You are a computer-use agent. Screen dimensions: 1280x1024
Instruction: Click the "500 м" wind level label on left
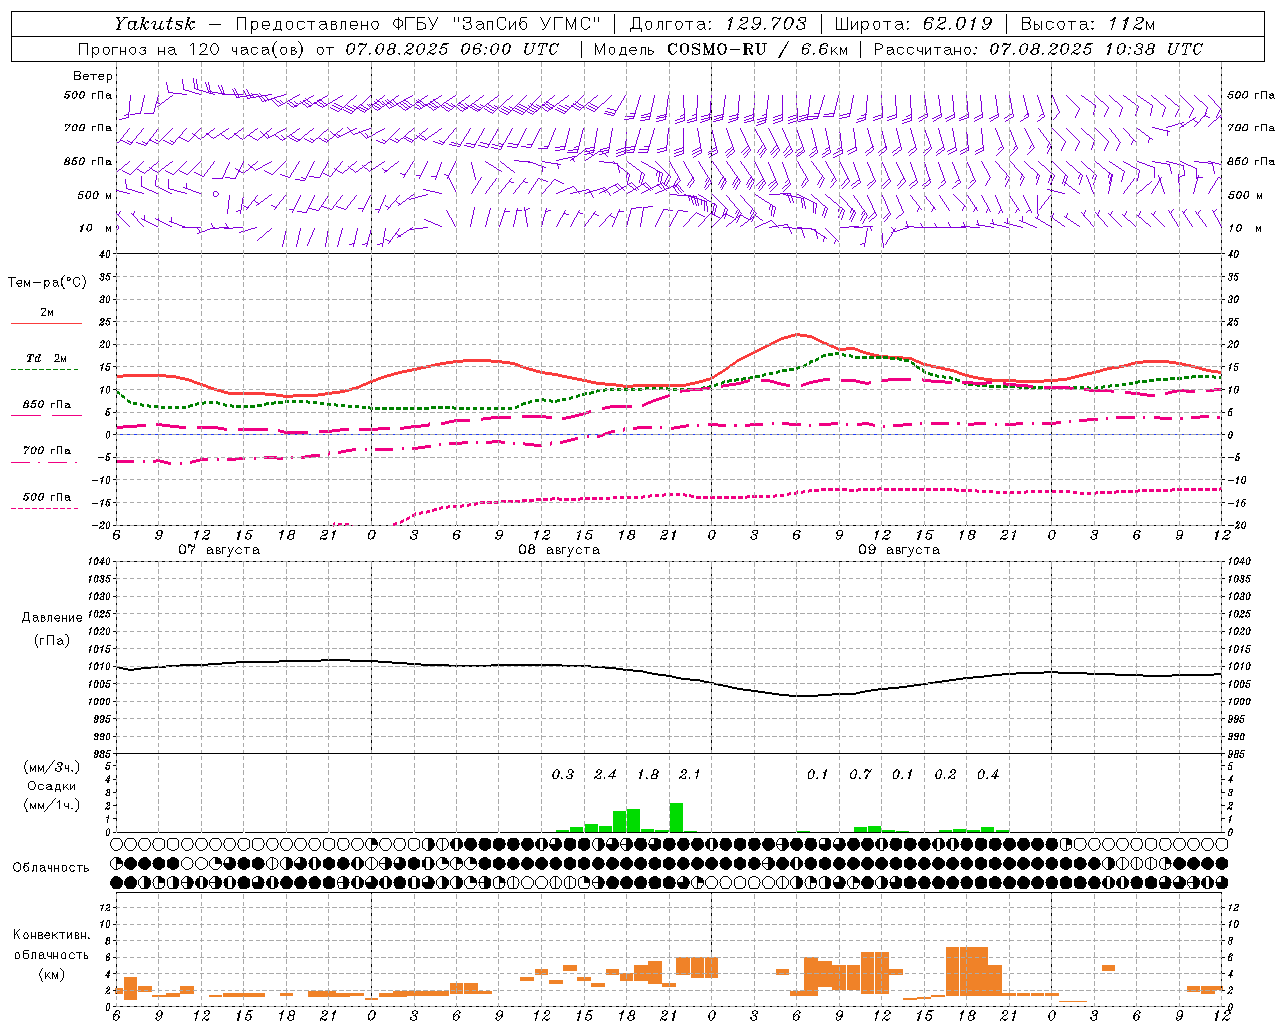click(95, 195)
